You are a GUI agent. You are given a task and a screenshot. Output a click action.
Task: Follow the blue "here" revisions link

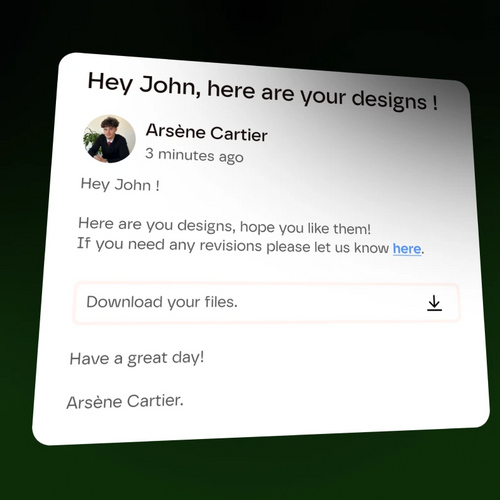click(407, 249)
